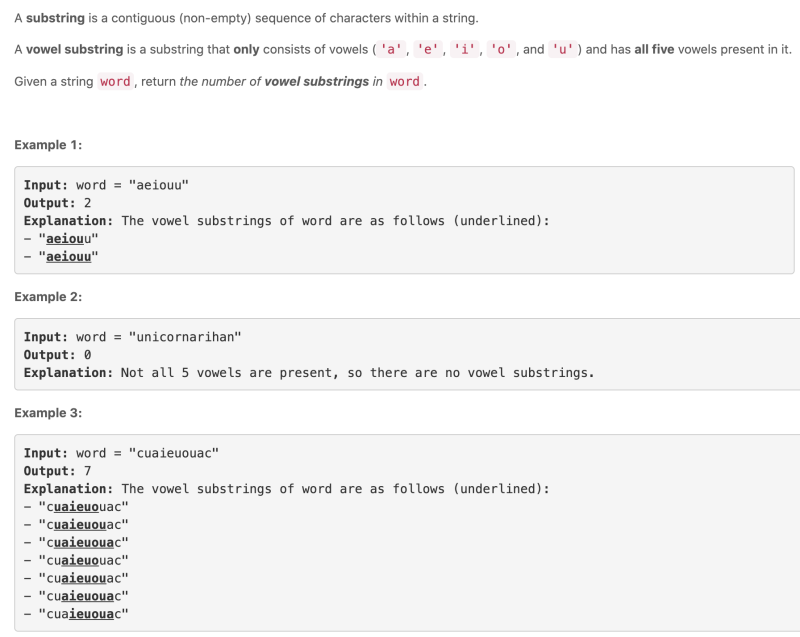Click the bold word "substring" in the first sentence
The image size is (800, 637).
(x=56, y=19)
